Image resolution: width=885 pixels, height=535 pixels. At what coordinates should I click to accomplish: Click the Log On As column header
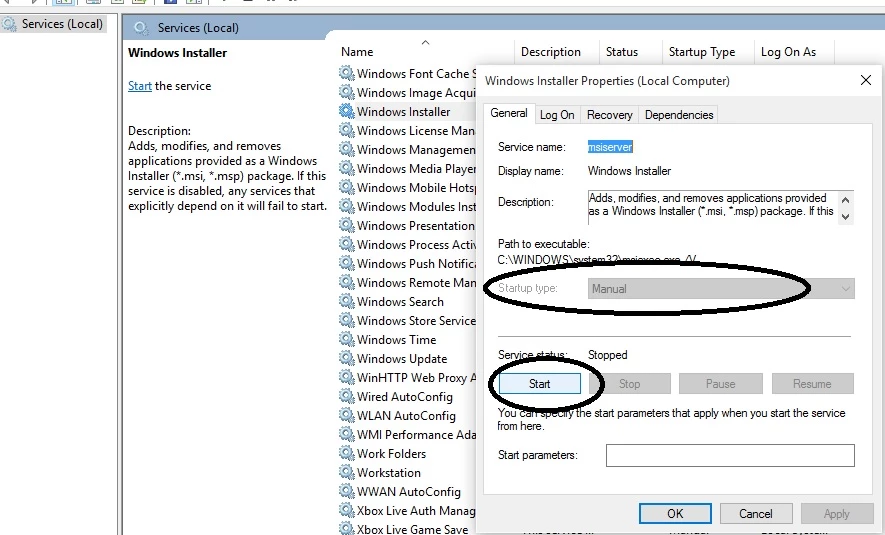coord(788,52)
